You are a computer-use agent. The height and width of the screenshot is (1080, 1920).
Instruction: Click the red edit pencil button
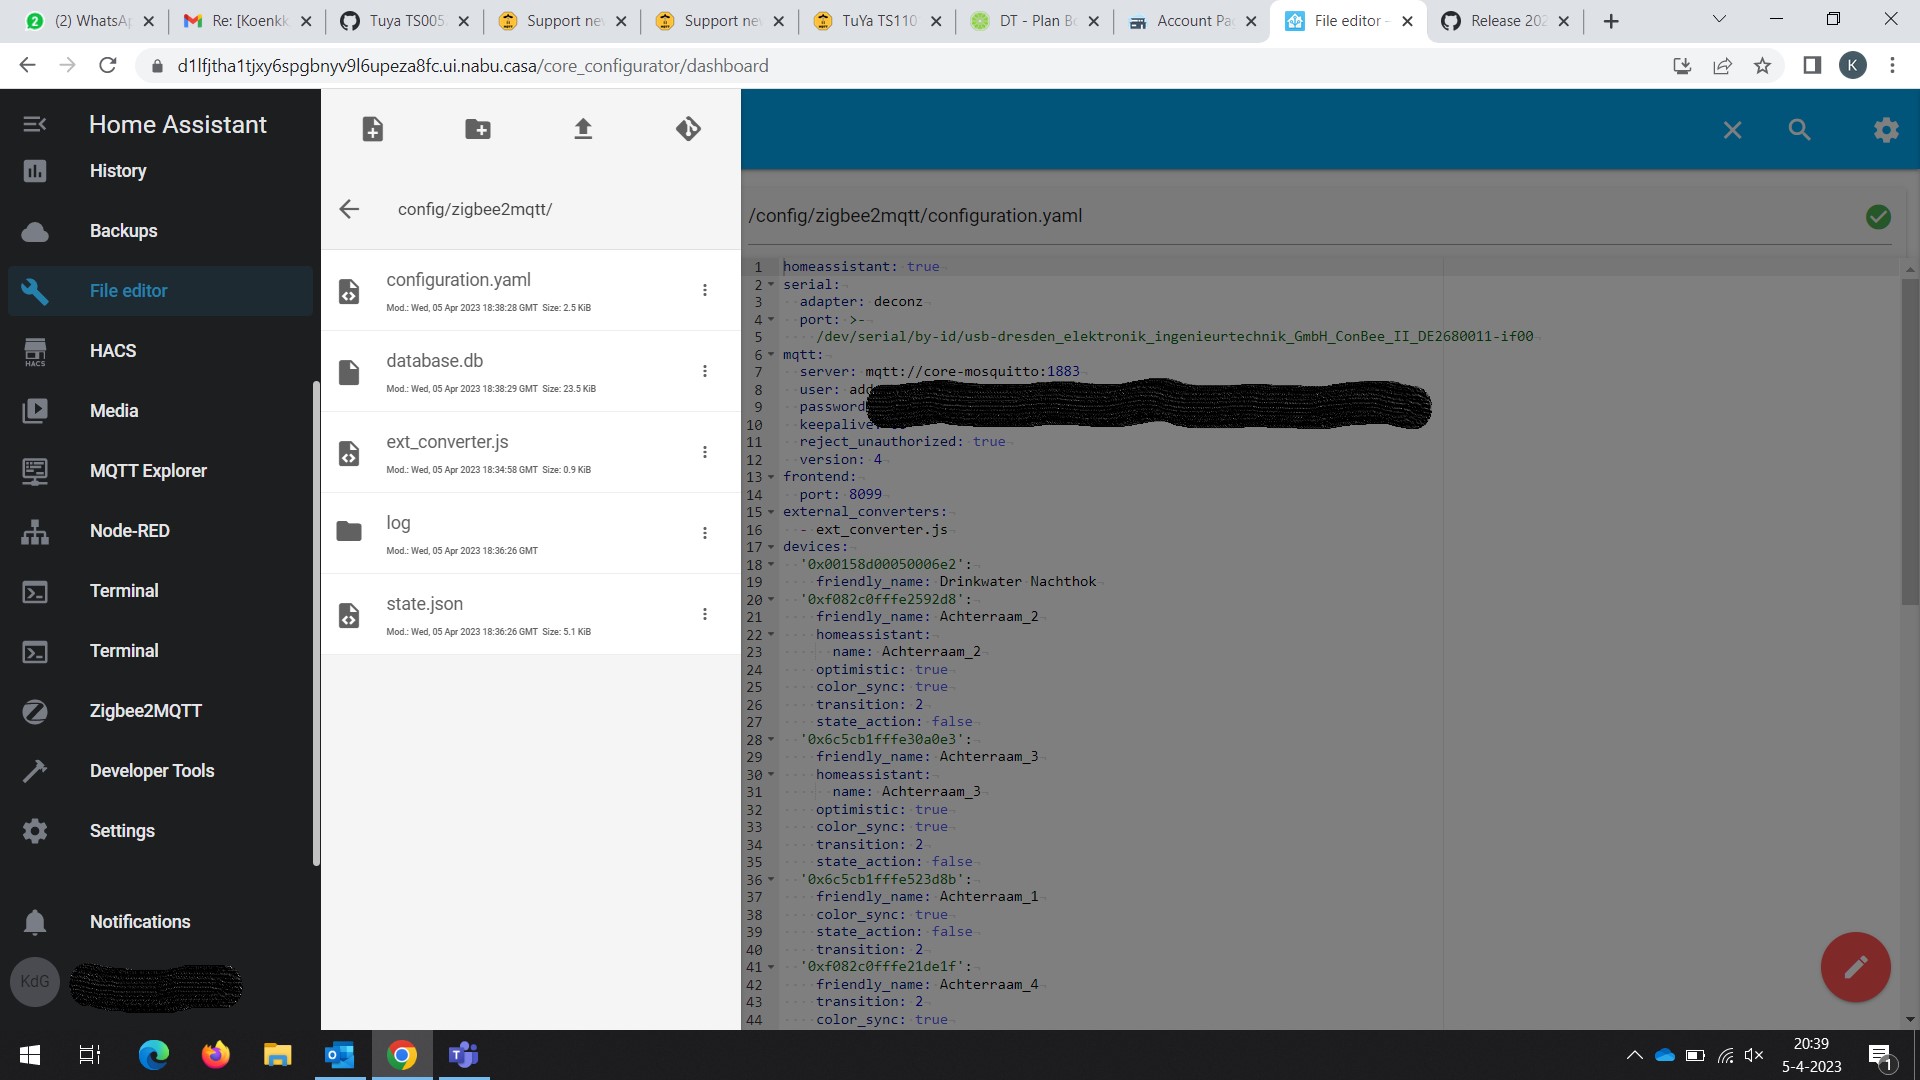(1856, 967)
